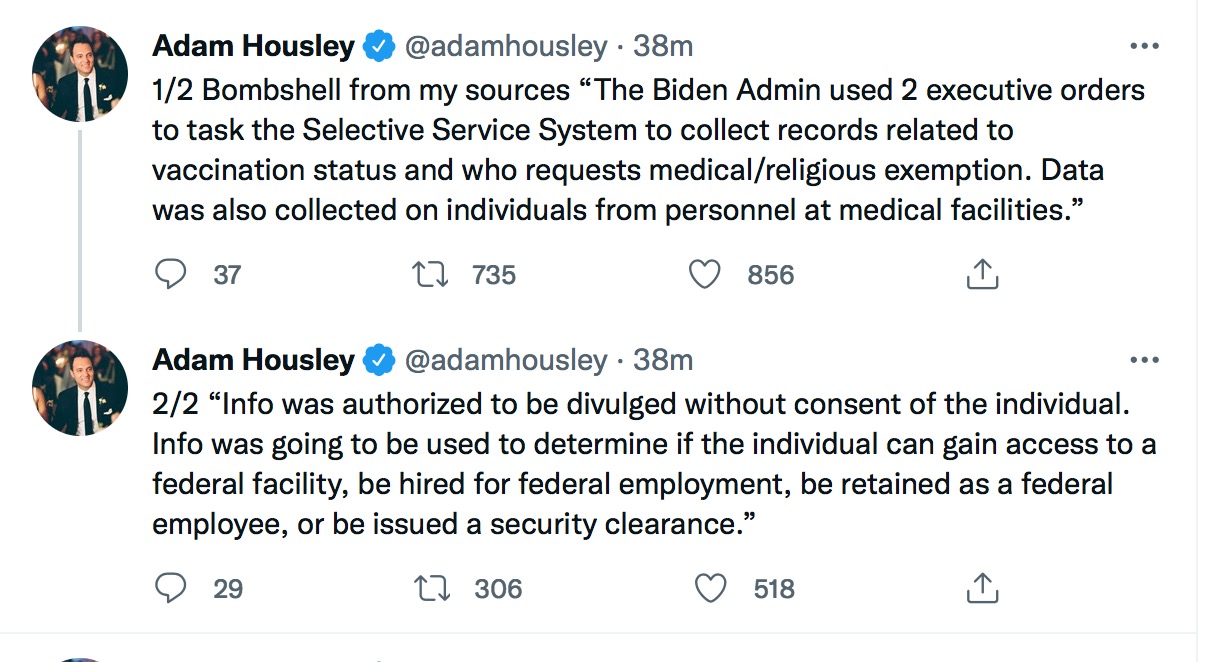Click Adam Housley name on second tweet

253,360
